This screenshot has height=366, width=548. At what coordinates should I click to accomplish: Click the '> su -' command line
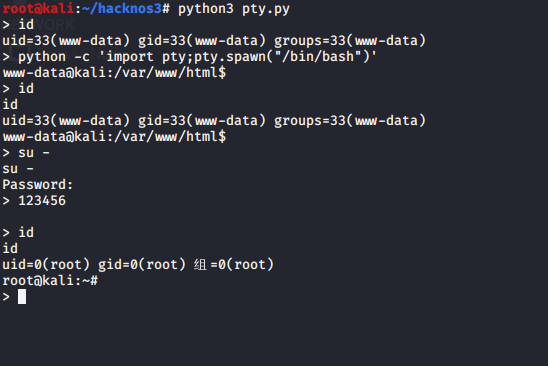26,153
